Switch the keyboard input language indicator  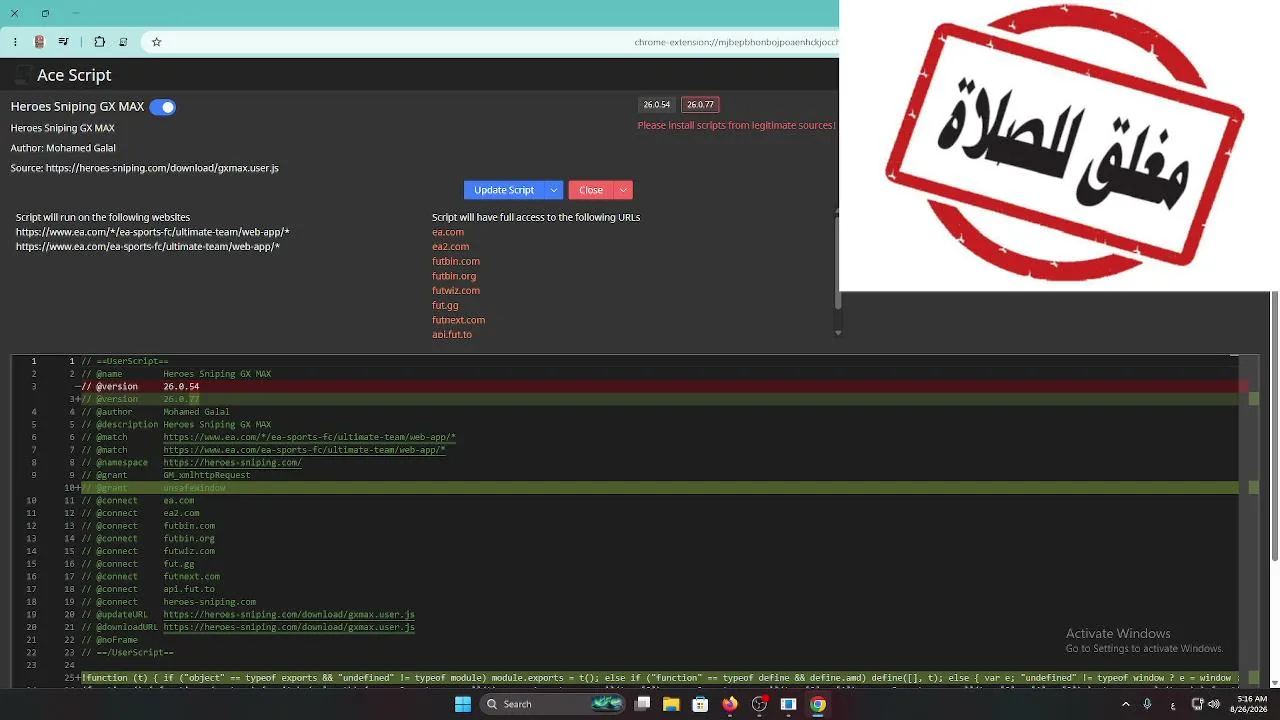[x=1172, y=704]
